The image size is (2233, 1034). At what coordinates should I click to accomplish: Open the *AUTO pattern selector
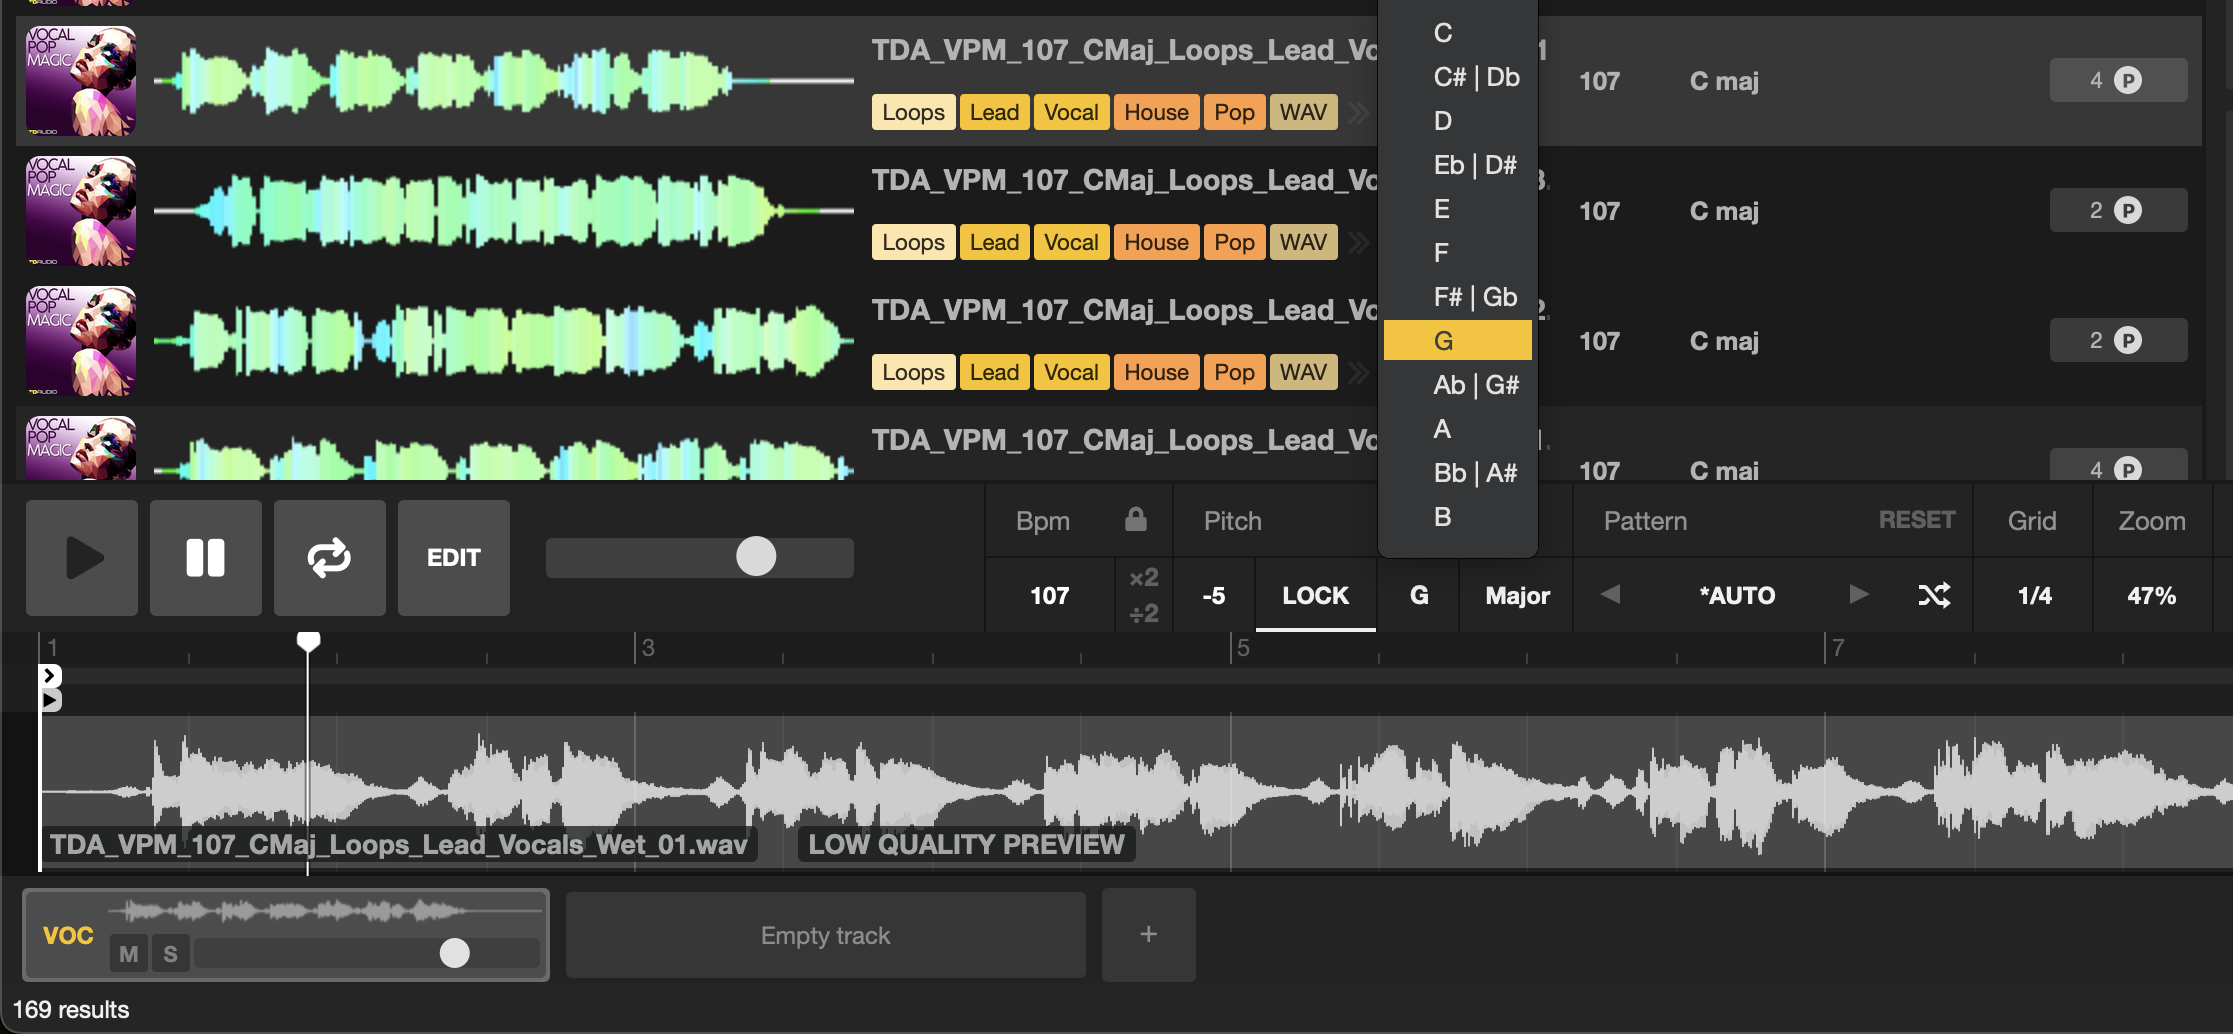[x=1738, y=594]
